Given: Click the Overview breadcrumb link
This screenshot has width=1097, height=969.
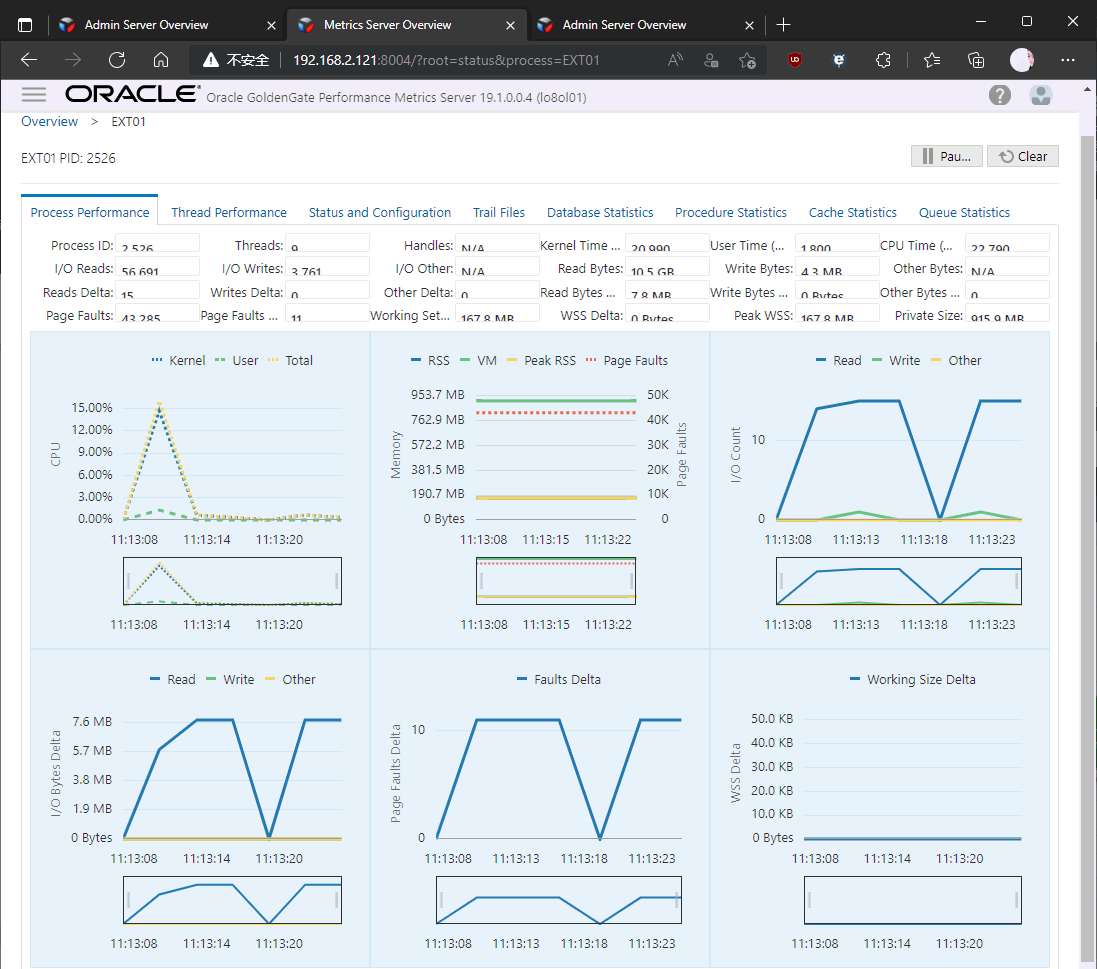Looking at the screenshot, I should (49, 121).
